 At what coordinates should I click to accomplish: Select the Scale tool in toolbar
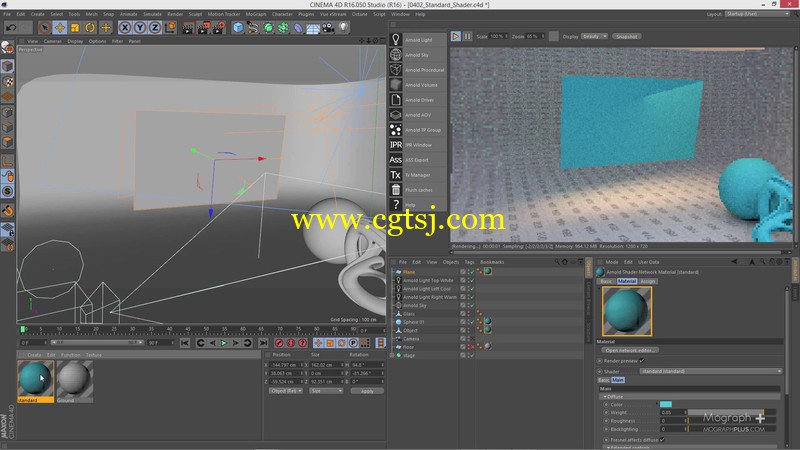point(75,28)
